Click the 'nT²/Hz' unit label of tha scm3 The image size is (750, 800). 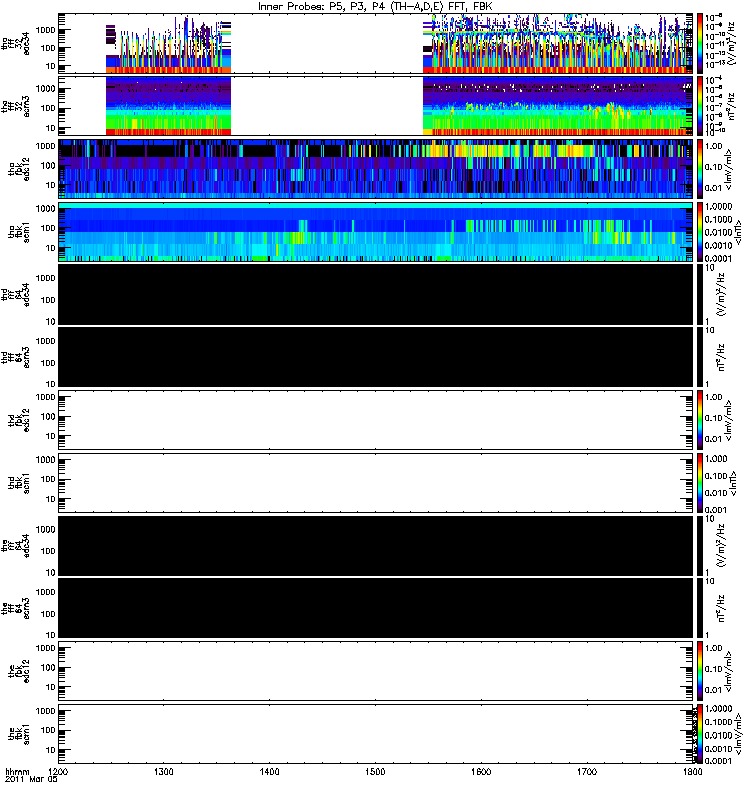pos(731,106)
